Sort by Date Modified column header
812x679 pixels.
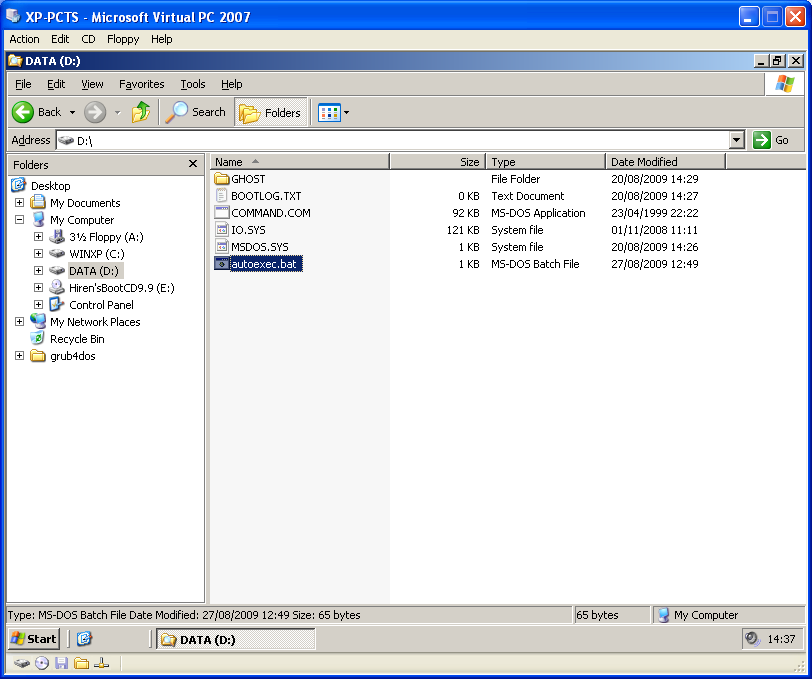[x=665, y=162]
